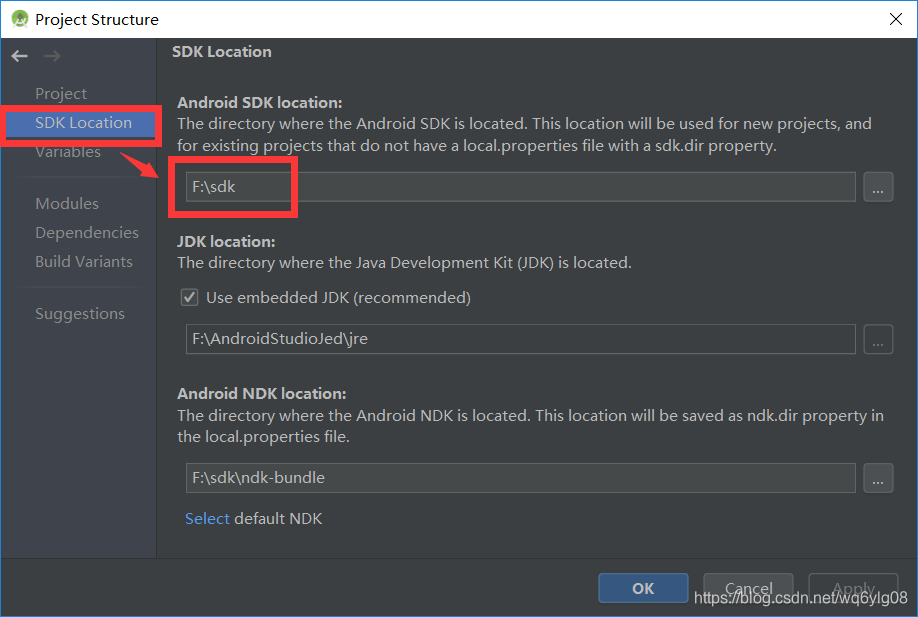Select the Project settings page
Image resolution: width=918 pixels, height=617 pixels.
60,93
